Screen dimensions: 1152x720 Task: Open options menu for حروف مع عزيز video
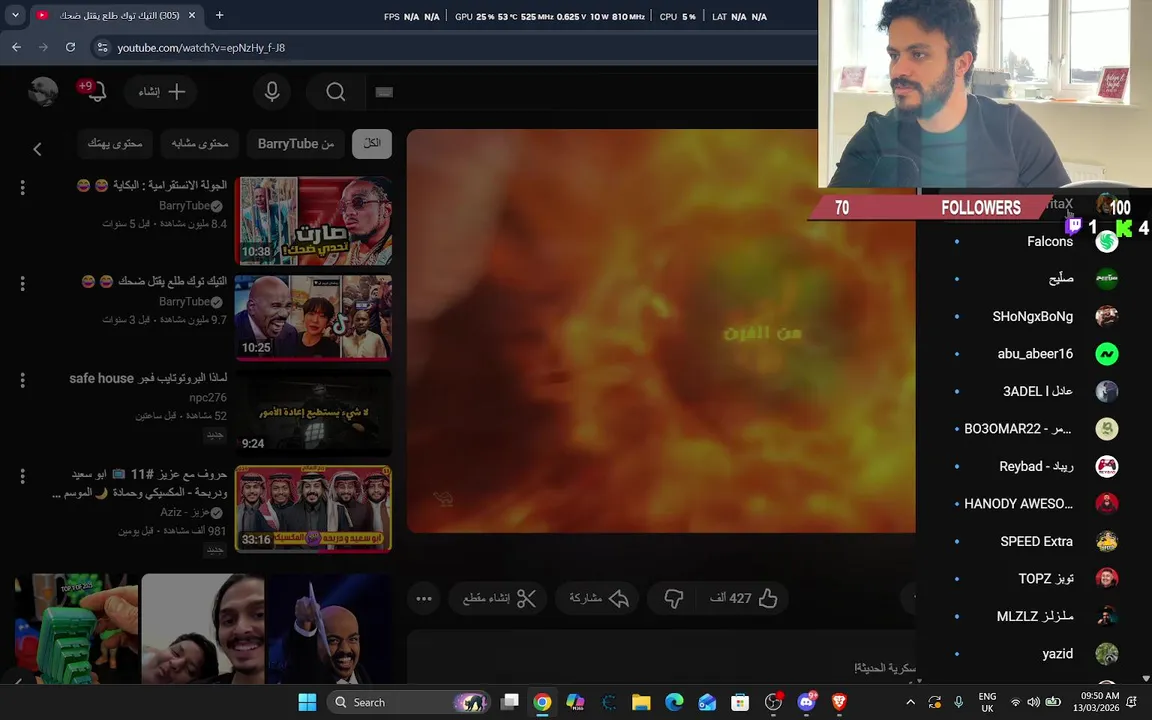pyautogui.click(x=23, y=476)
